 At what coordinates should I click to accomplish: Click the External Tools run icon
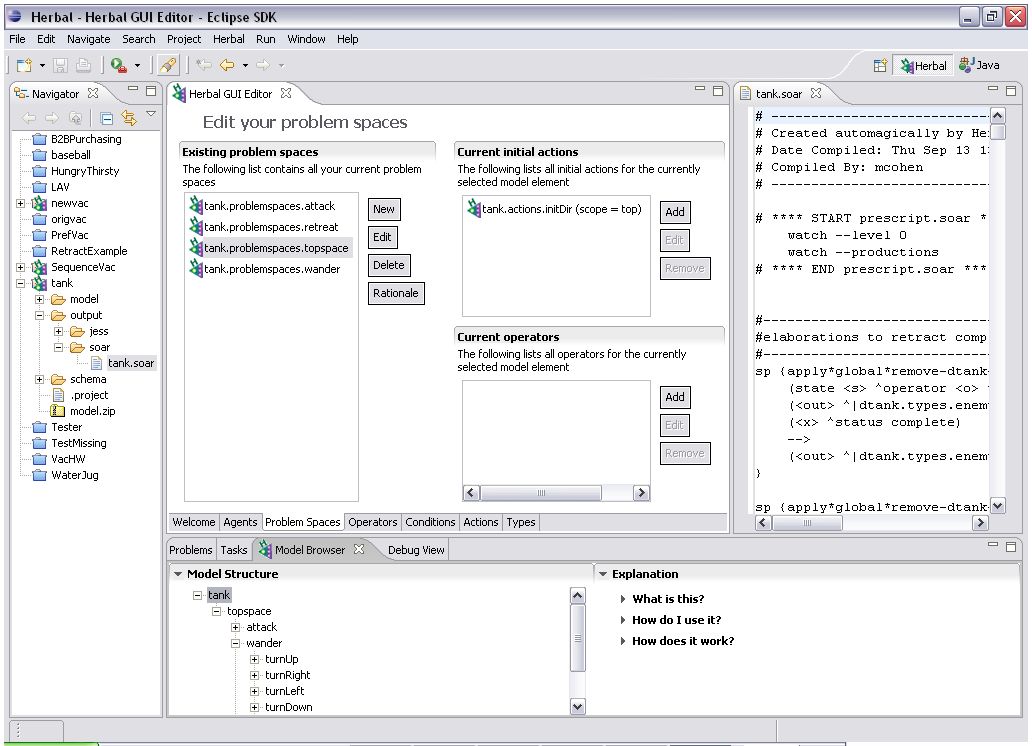119,65
